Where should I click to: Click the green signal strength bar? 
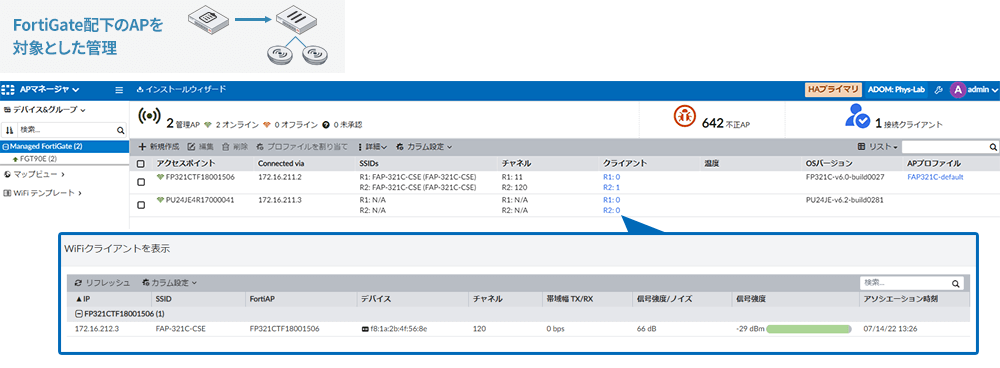point(809,329)
